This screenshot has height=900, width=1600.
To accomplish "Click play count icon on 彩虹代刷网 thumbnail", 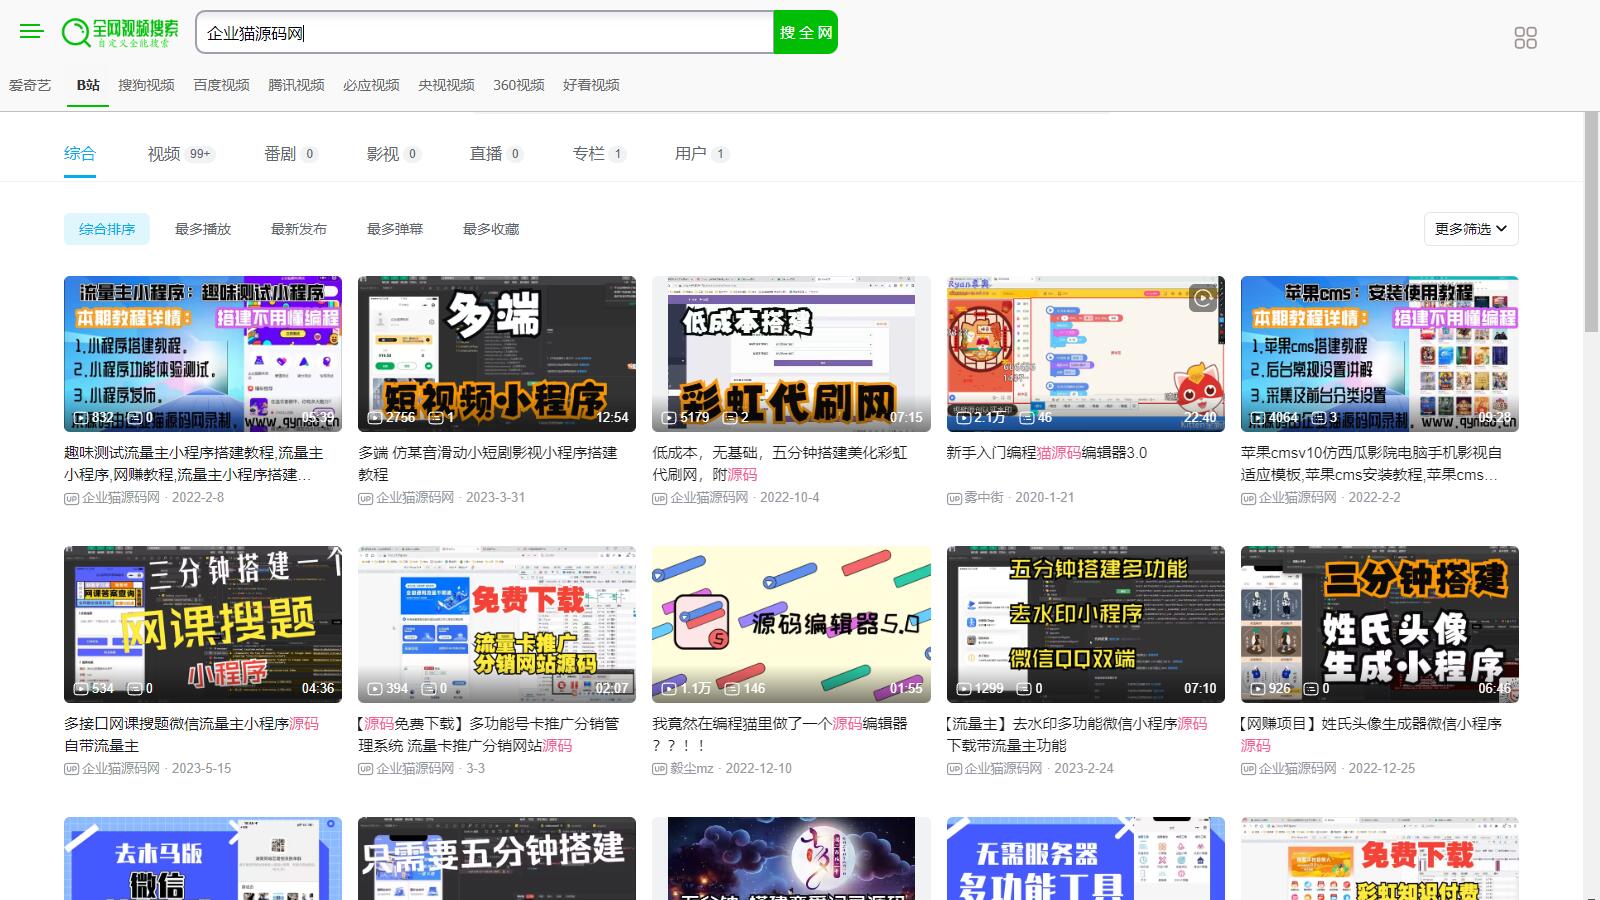I will (x=668, y=418).
